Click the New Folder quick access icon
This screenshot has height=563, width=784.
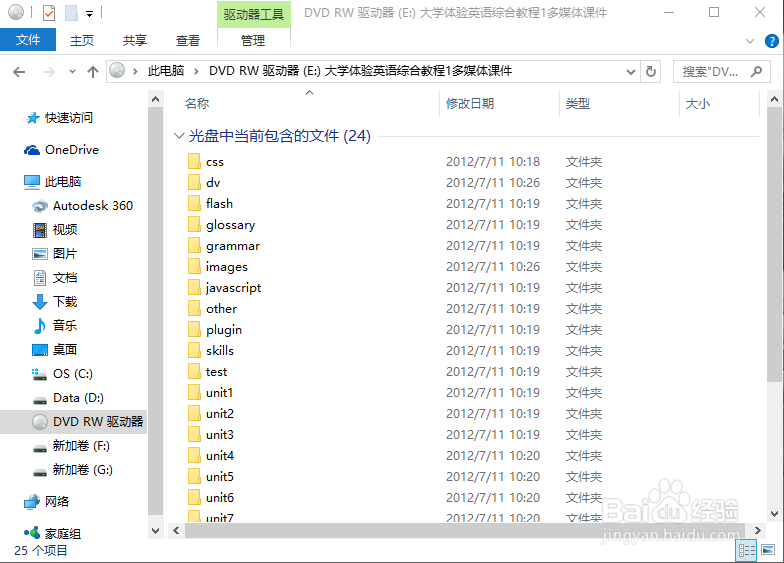72,12
